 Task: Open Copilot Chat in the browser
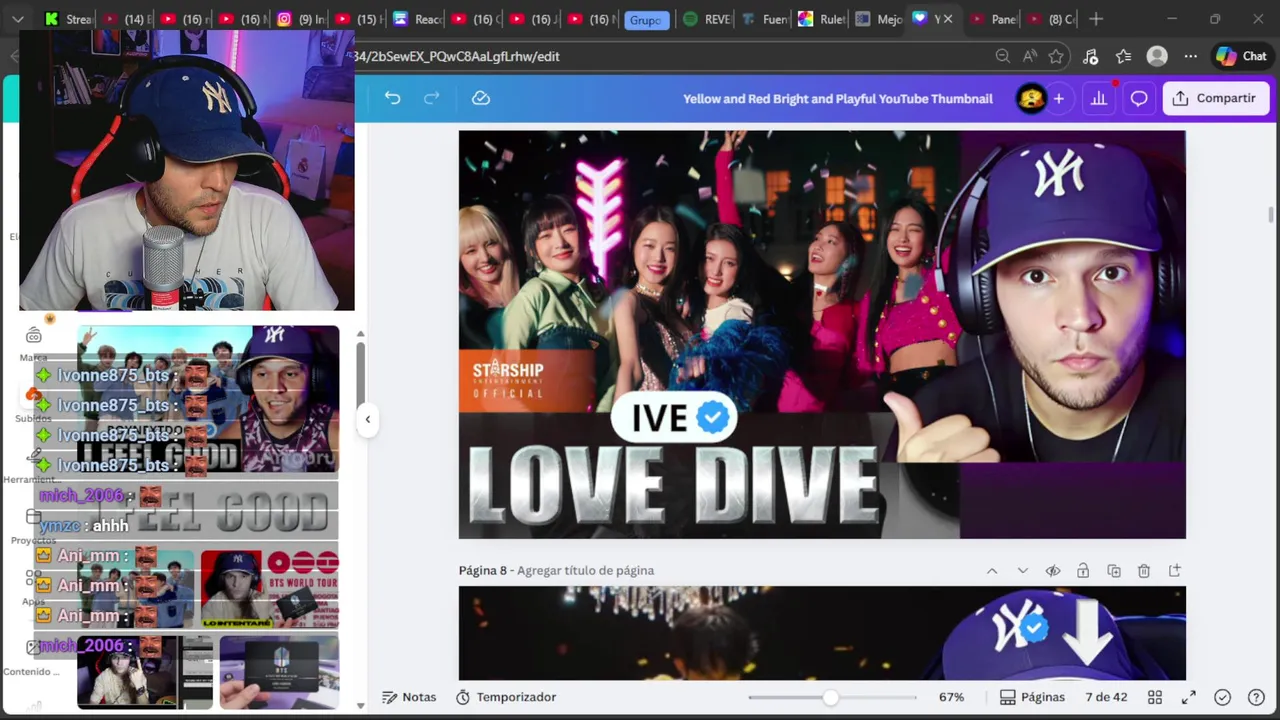tap(1241, 57)
